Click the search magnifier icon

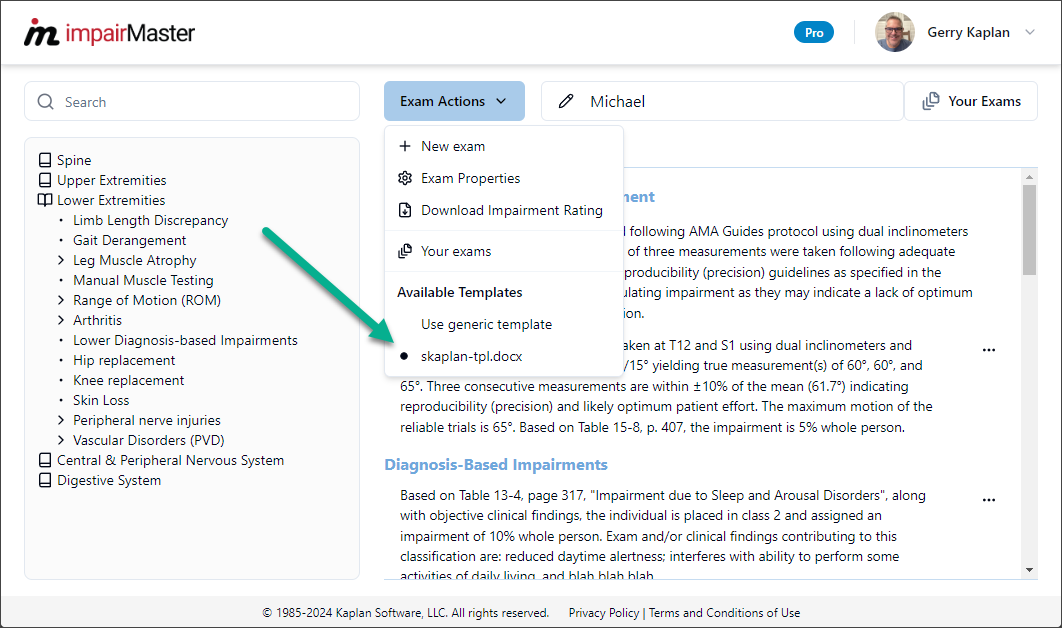tap(45, 102)
